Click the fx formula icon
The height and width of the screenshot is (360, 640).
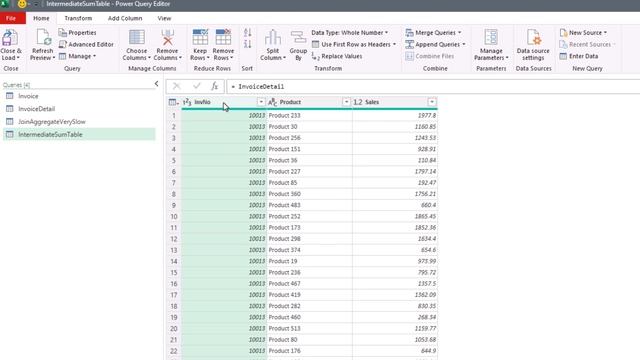214,86
